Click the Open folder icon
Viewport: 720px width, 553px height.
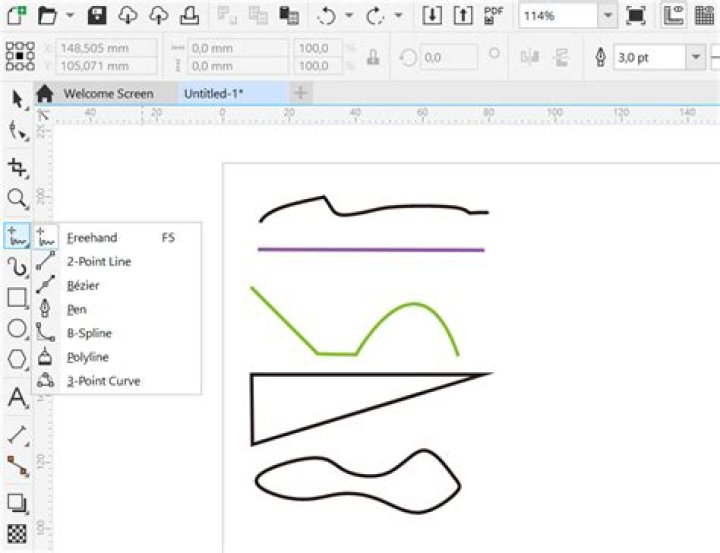pos(47,16)
